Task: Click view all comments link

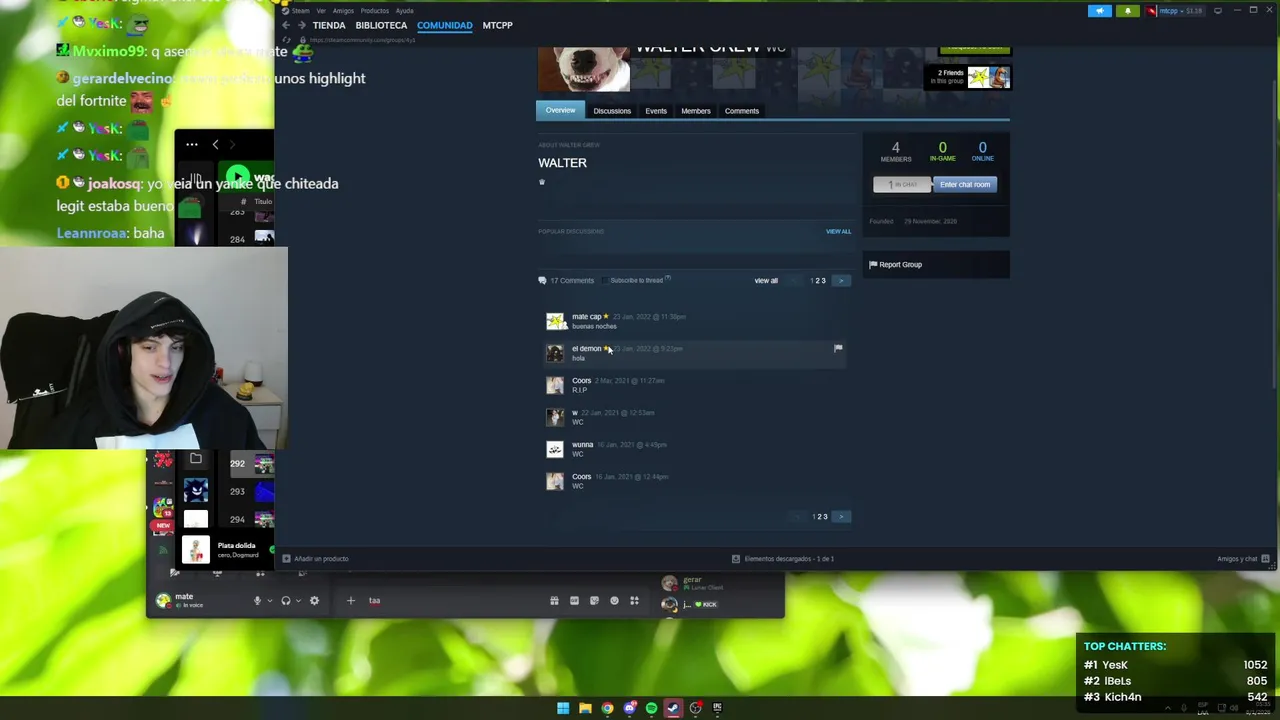Action: coord(766,281)
